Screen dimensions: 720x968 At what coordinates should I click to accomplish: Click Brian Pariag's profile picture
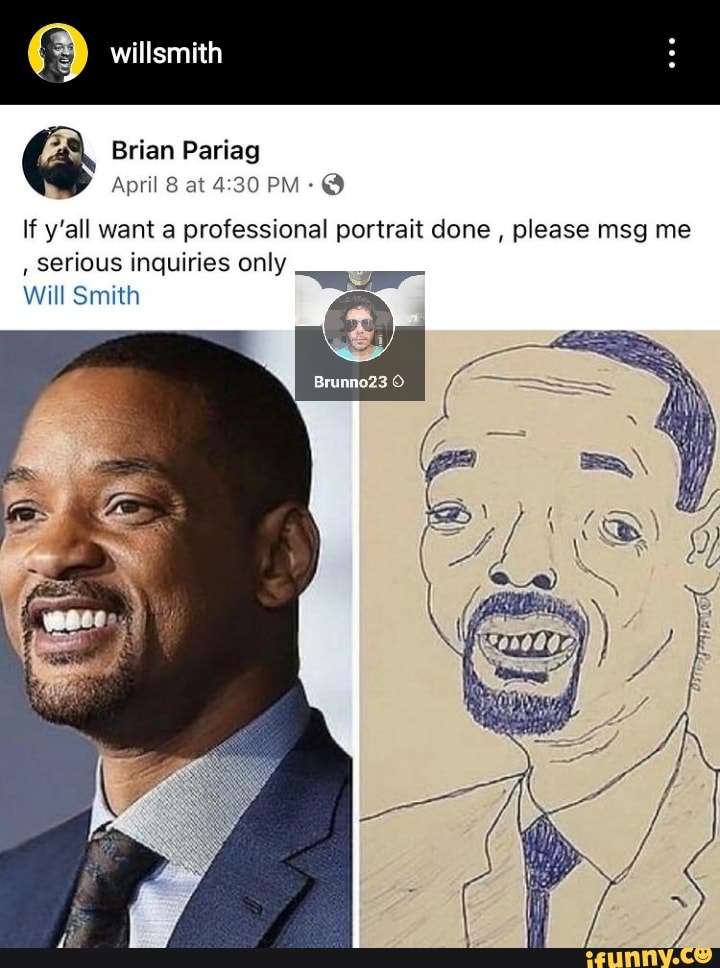point(59,162)
